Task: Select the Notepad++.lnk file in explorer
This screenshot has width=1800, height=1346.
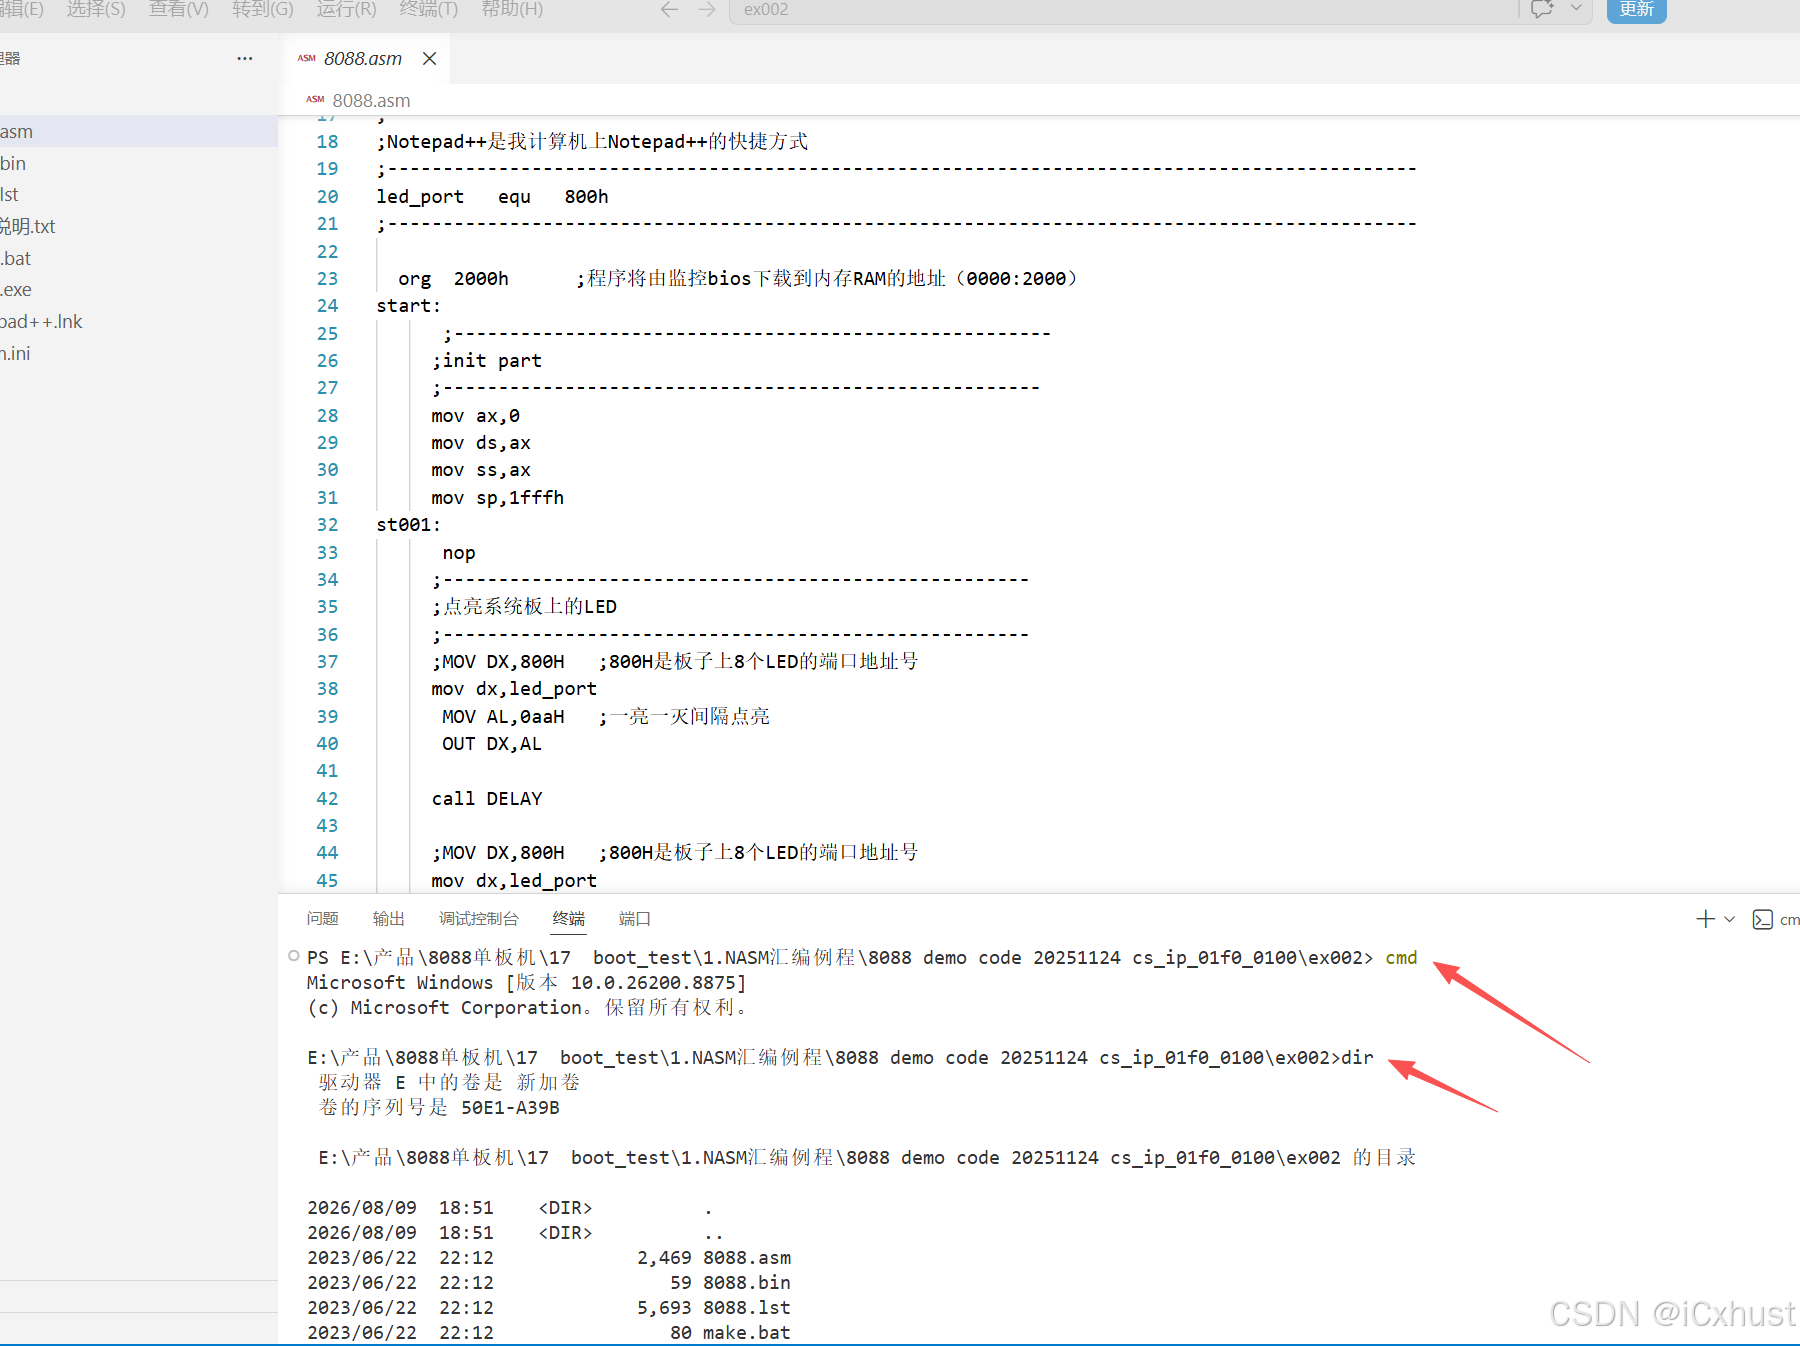Action: click(x=139, y=322)
